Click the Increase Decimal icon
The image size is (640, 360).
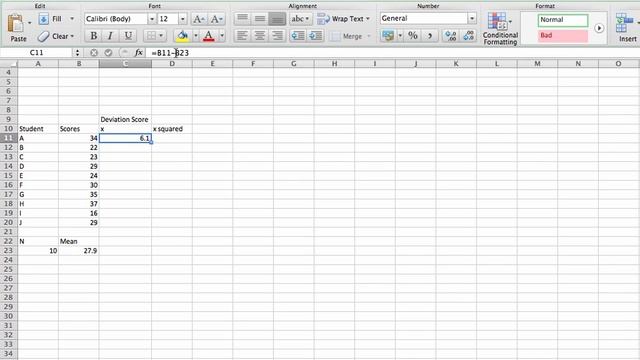point(451,36)
